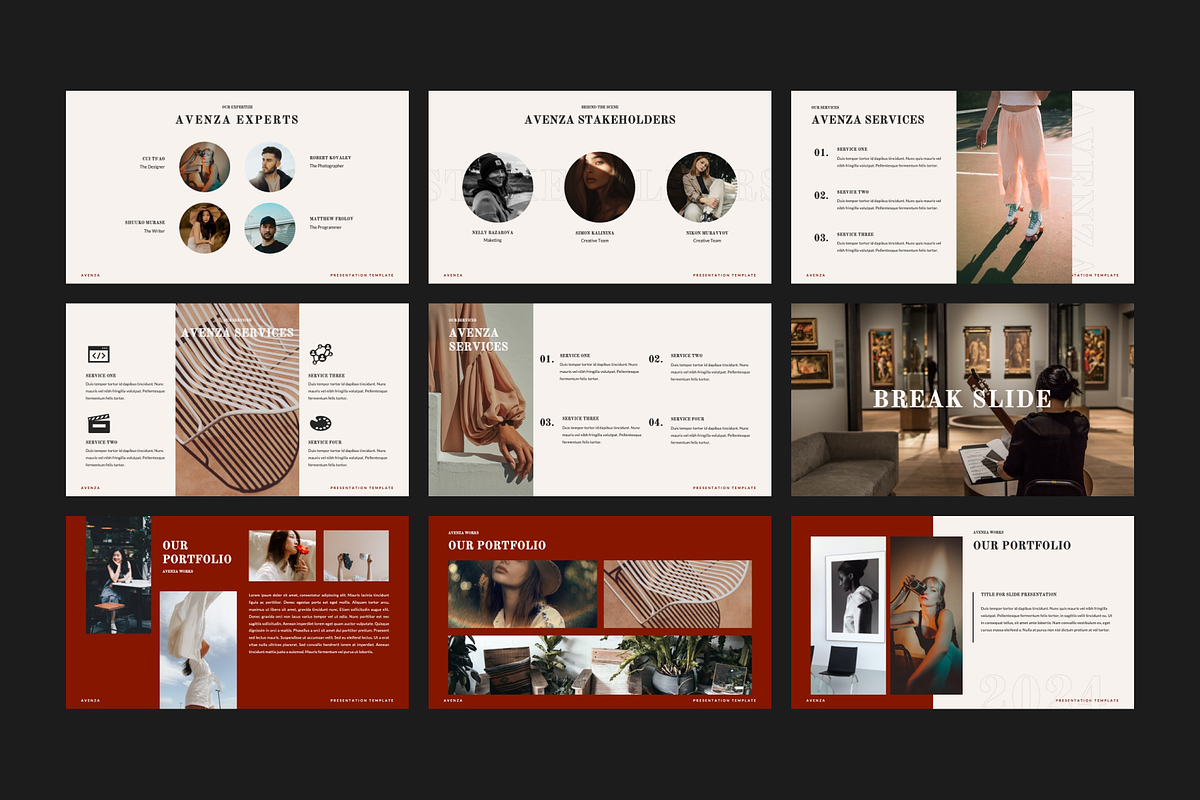Click 'PRESENTATION TEMPLATE' footer on Experts slide

(362, 275)
